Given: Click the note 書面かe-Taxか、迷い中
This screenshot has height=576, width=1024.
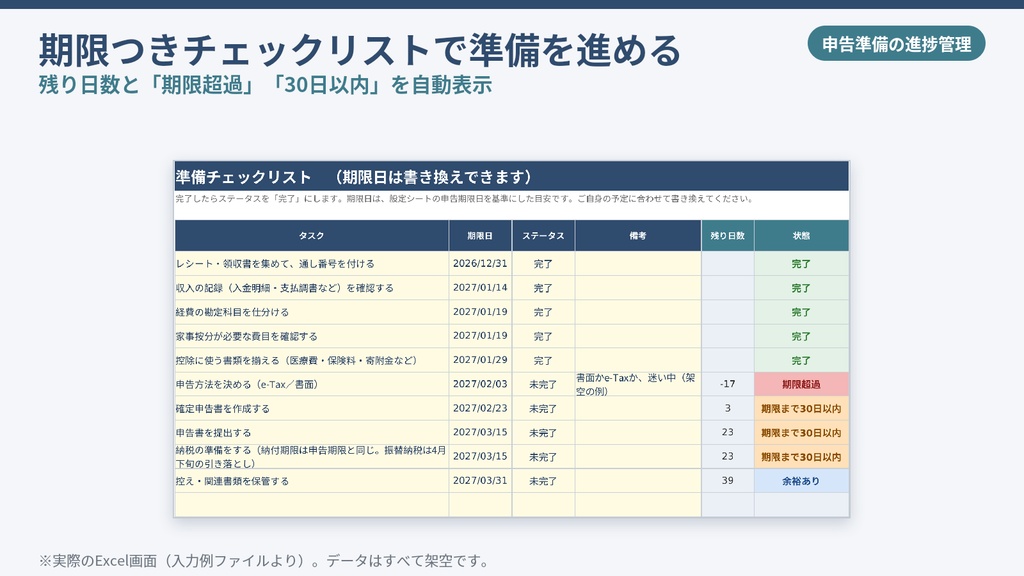Looking at the screenshot, I should (636, 385).
